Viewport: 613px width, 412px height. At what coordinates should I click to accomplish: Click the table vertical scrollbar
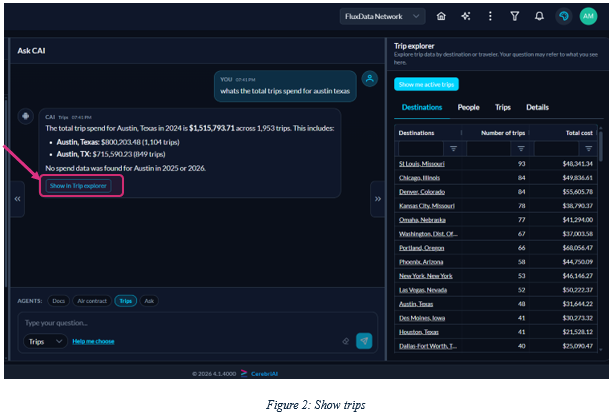pos(601,145)
